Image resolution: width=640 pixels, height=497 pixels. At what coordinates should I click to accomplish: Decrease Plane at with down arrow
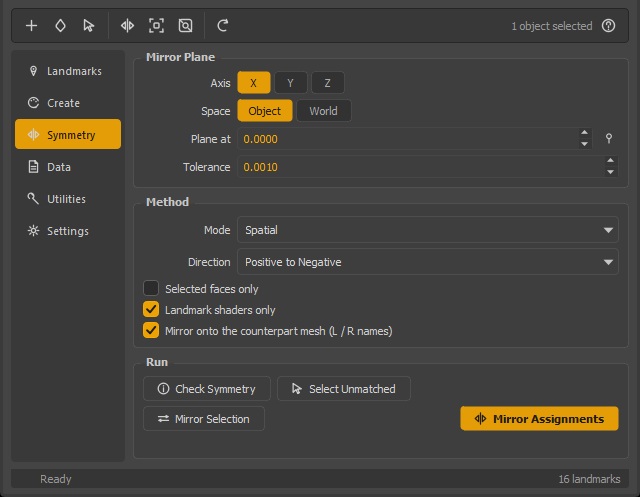point(584,144)
